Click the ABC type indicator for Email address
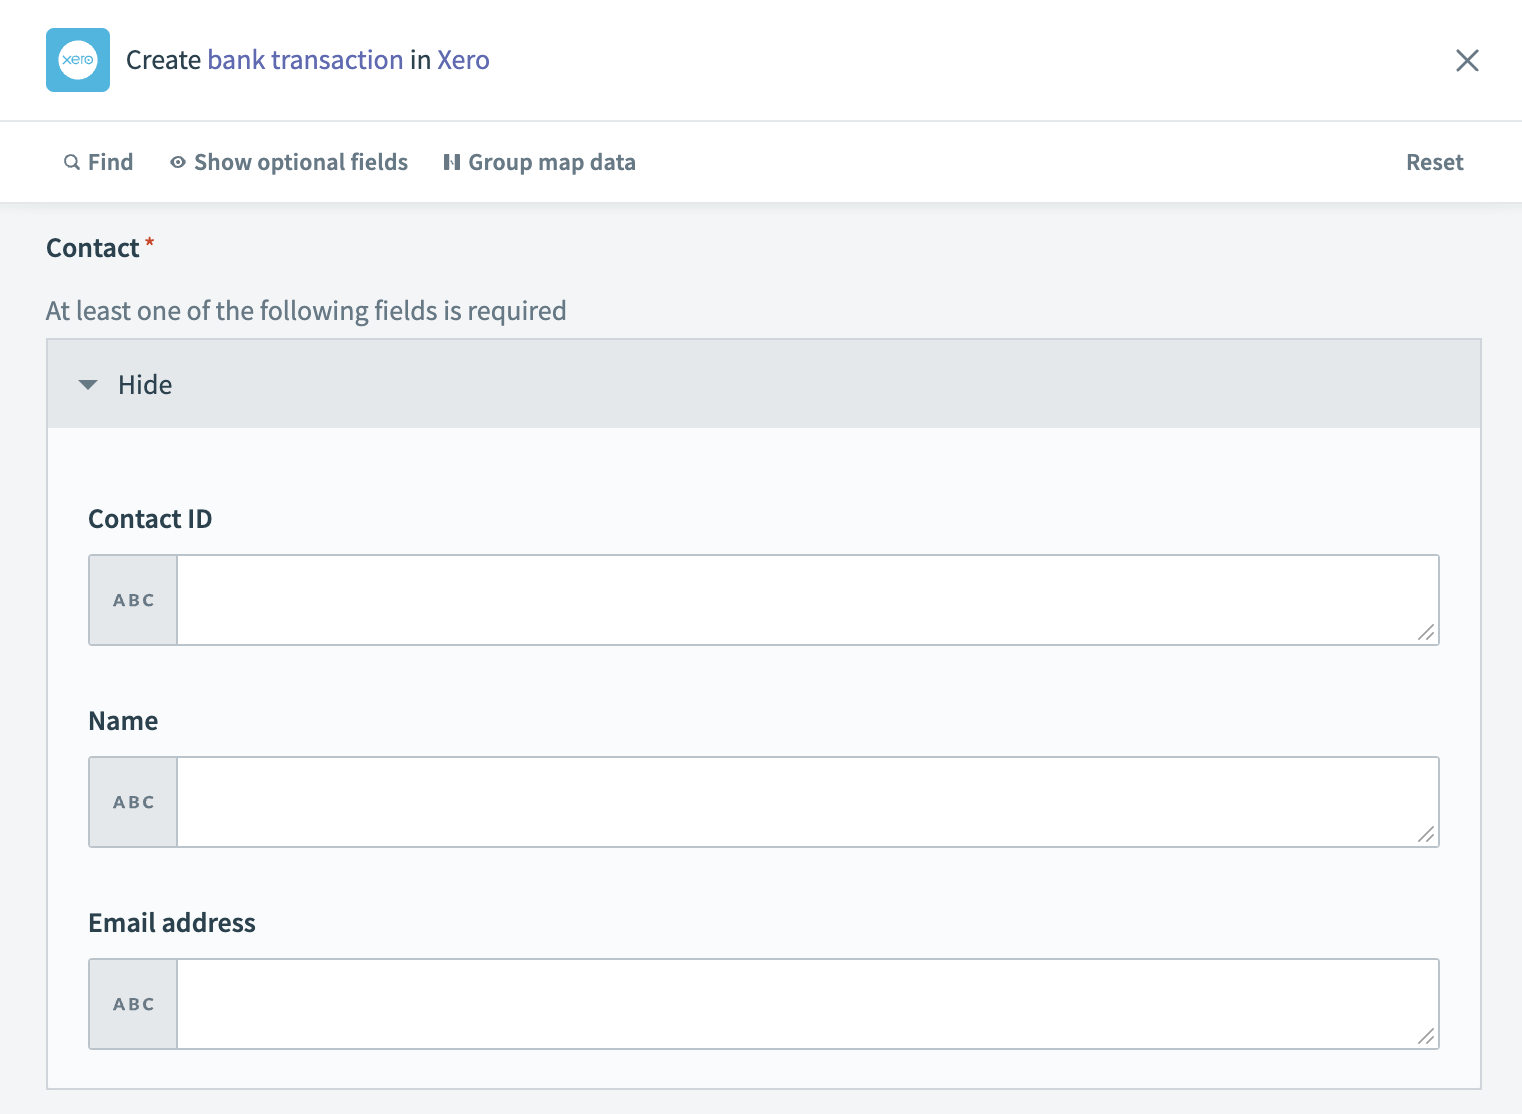This screenshot has height=1114, width=1522. 132,1003
